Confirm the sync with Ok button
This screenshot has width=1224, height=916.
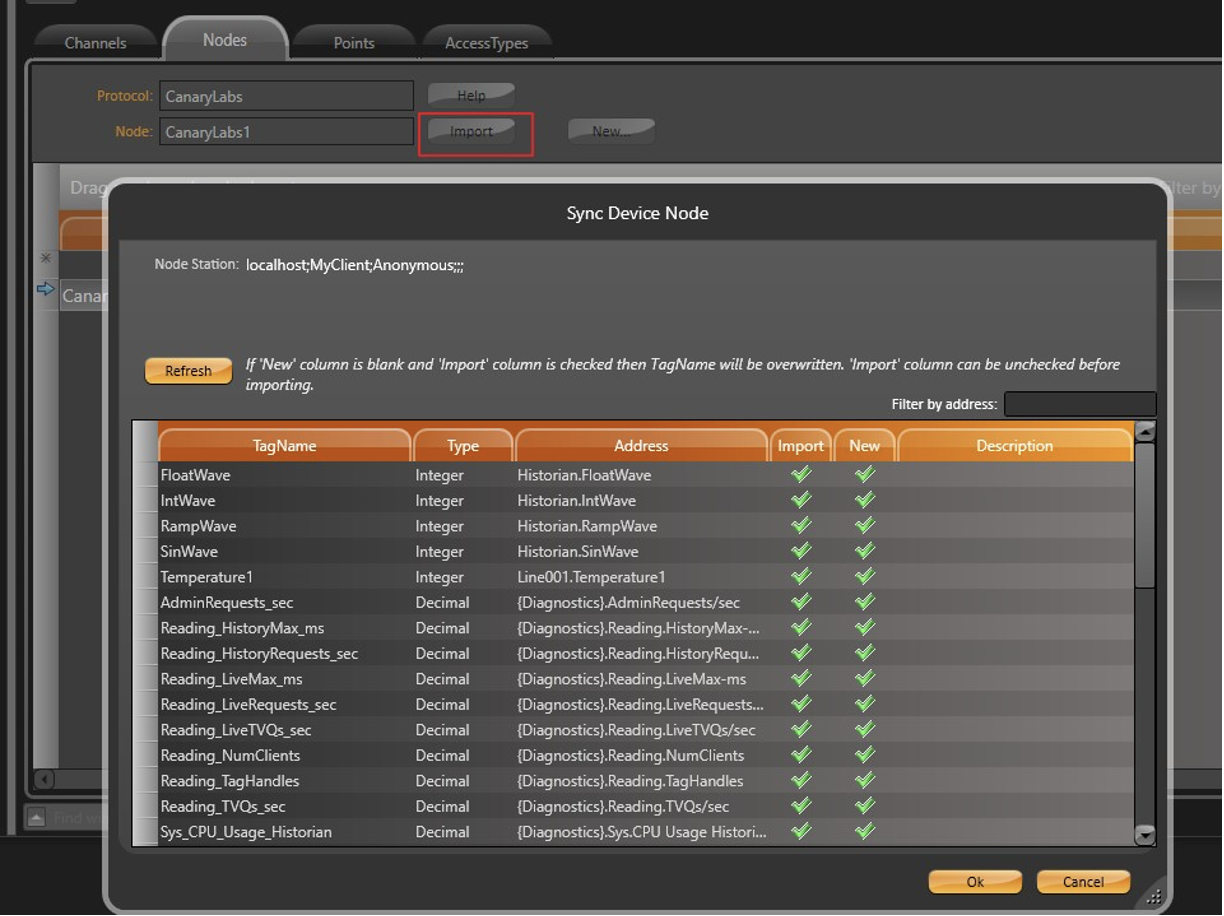(975, 882)
